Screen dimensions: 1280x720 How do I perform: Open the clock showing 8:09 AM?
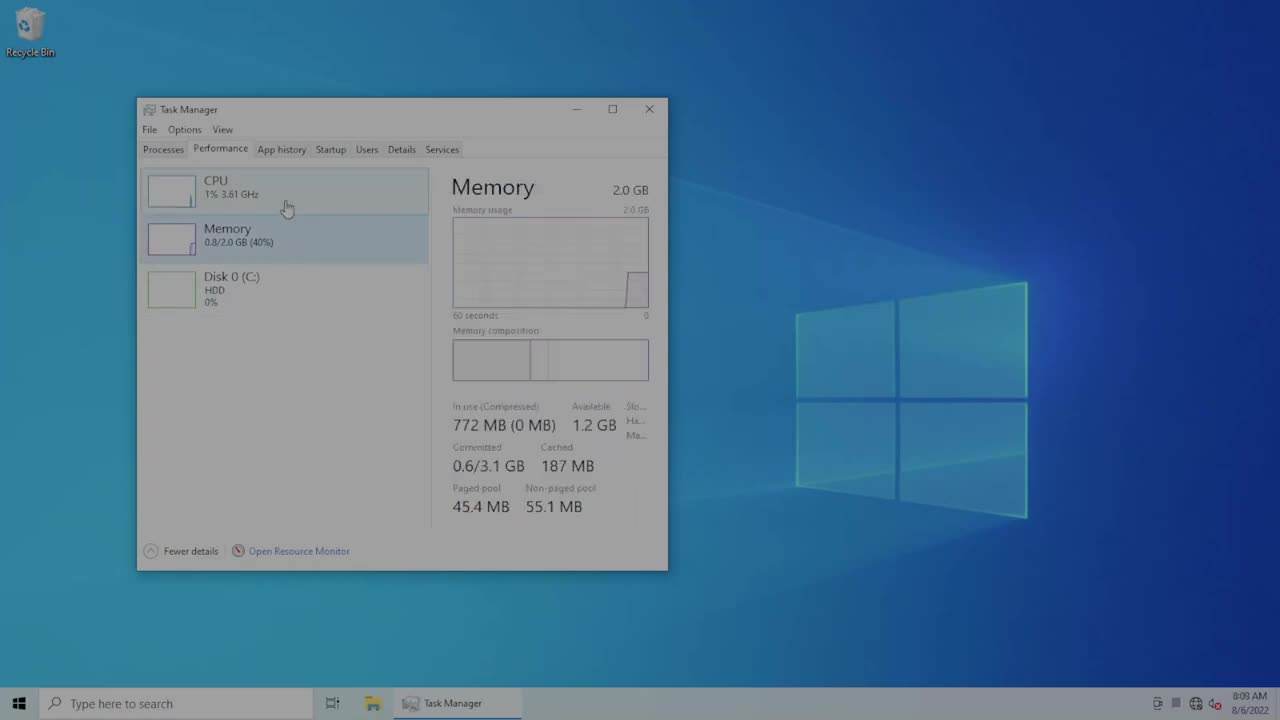(1250, 704)
